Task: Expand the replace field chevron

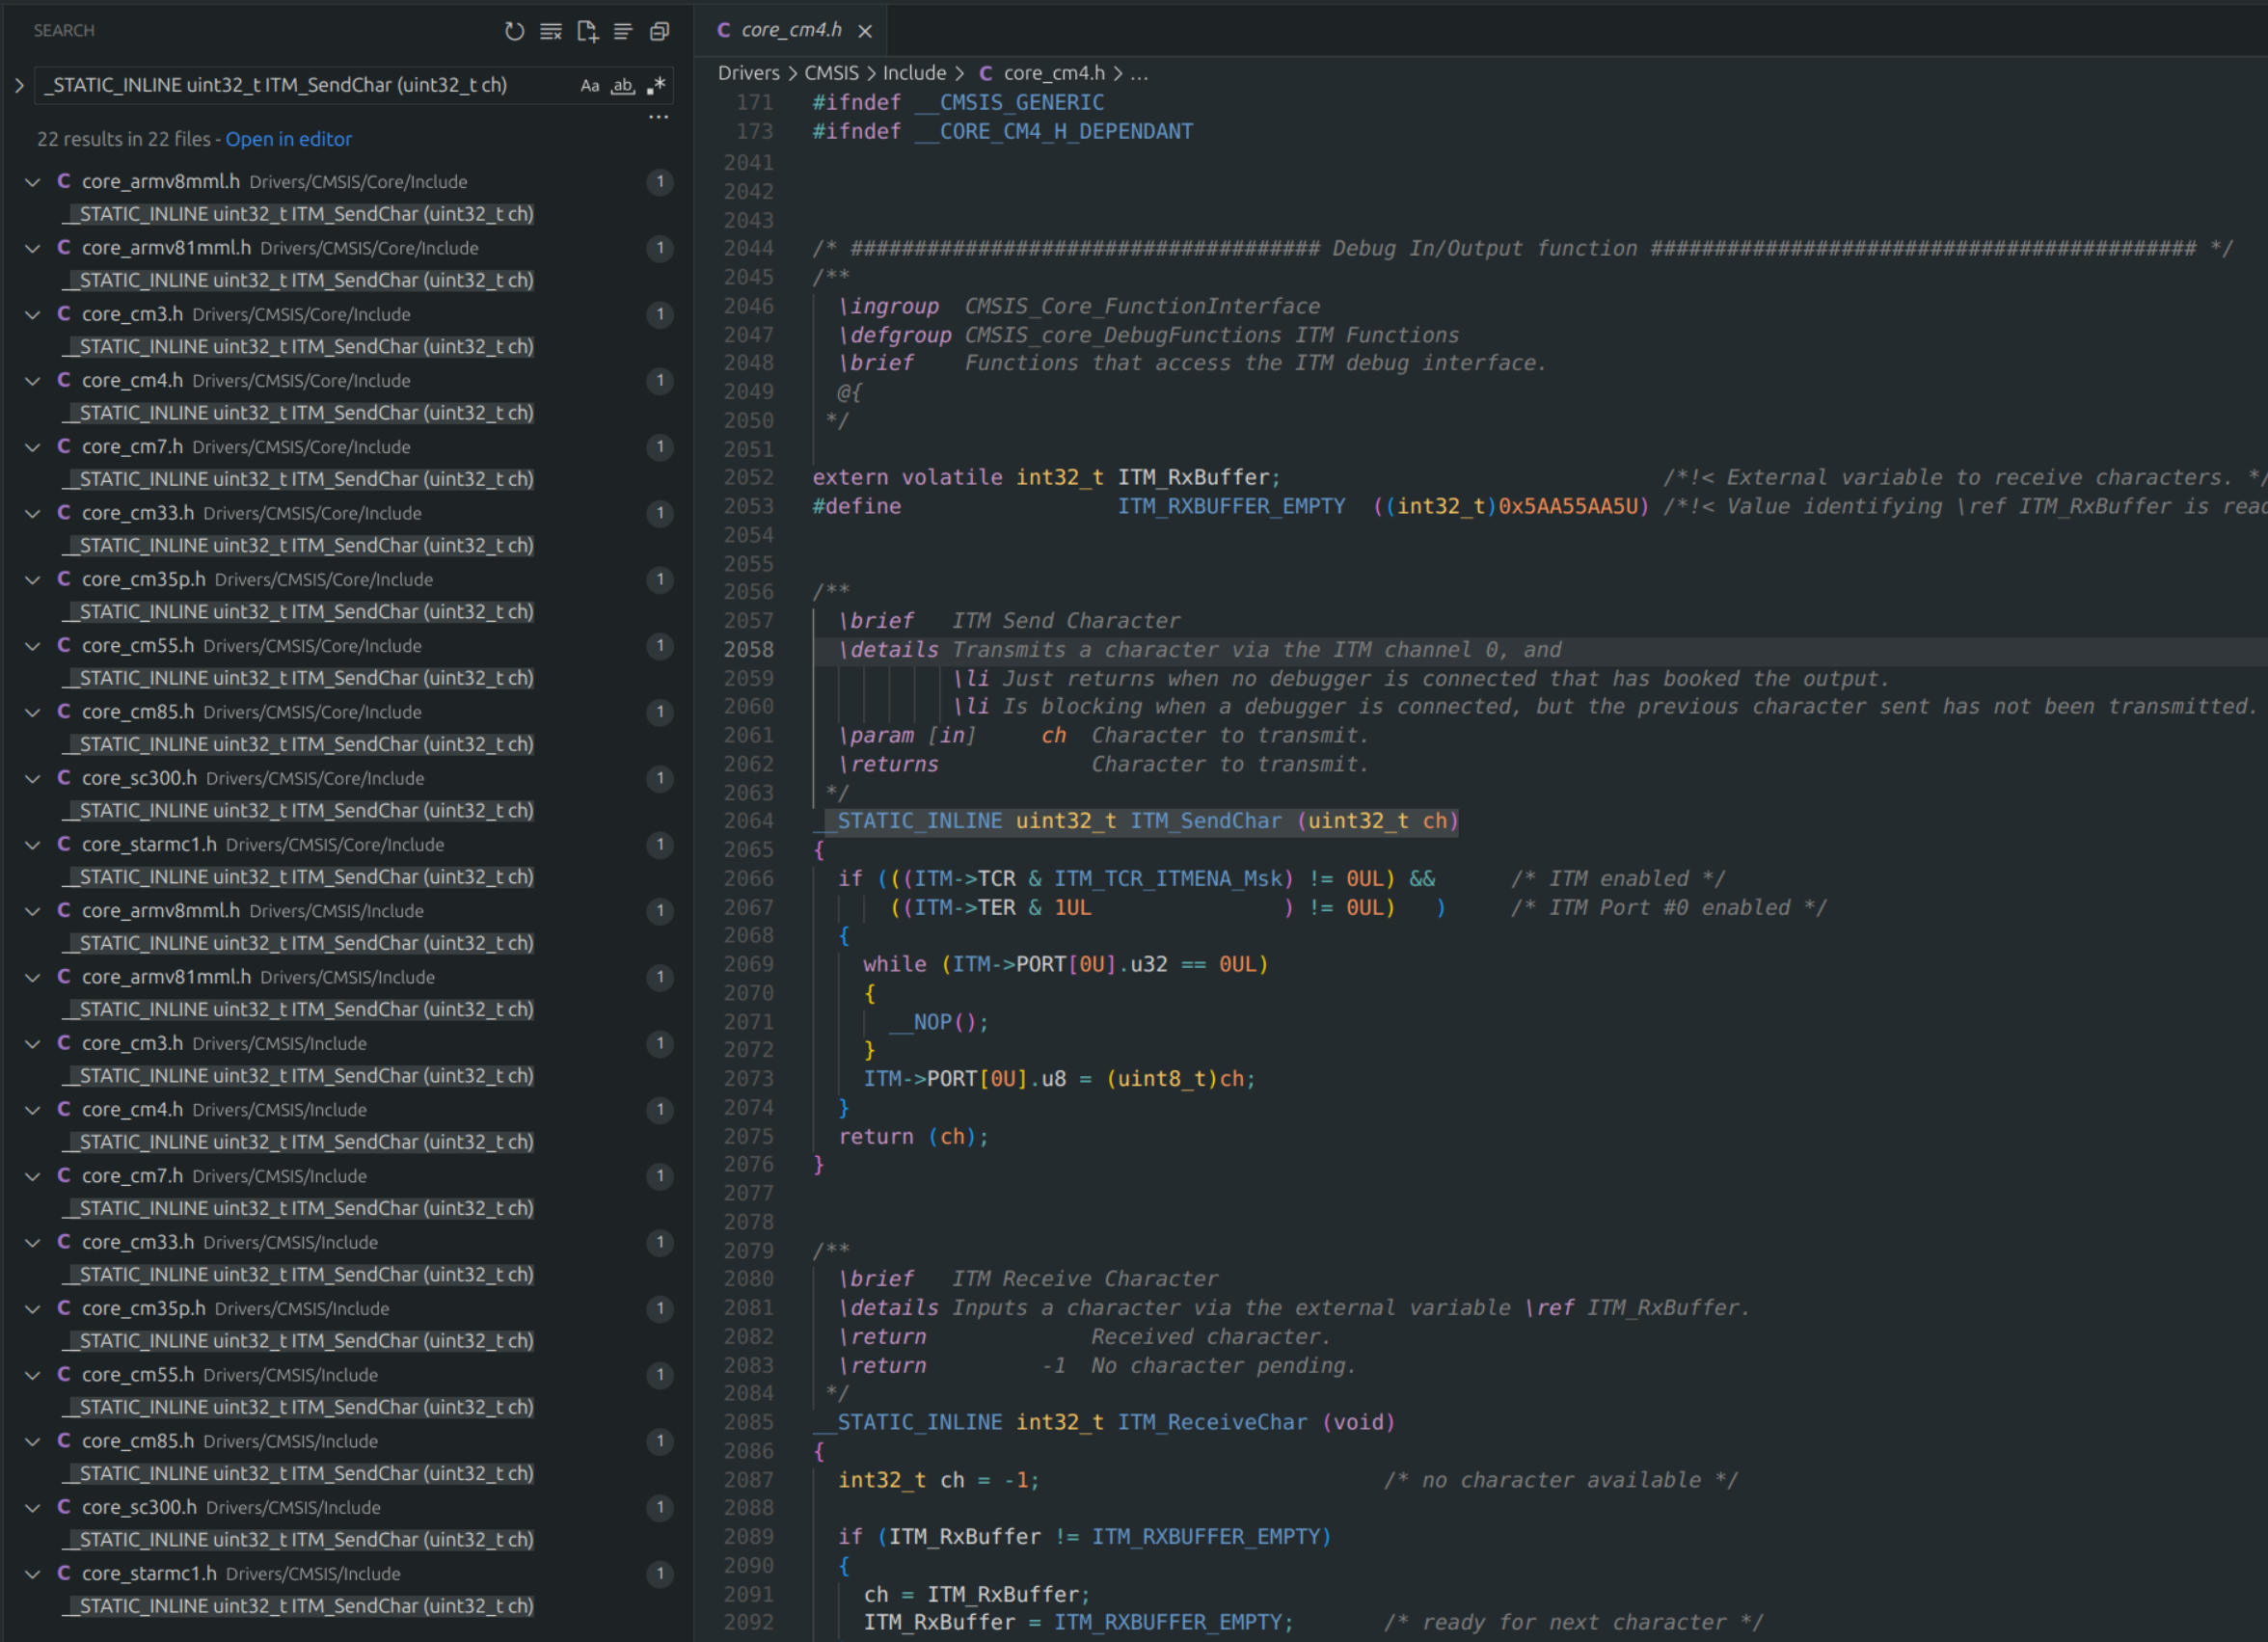Action: point(19,86)
